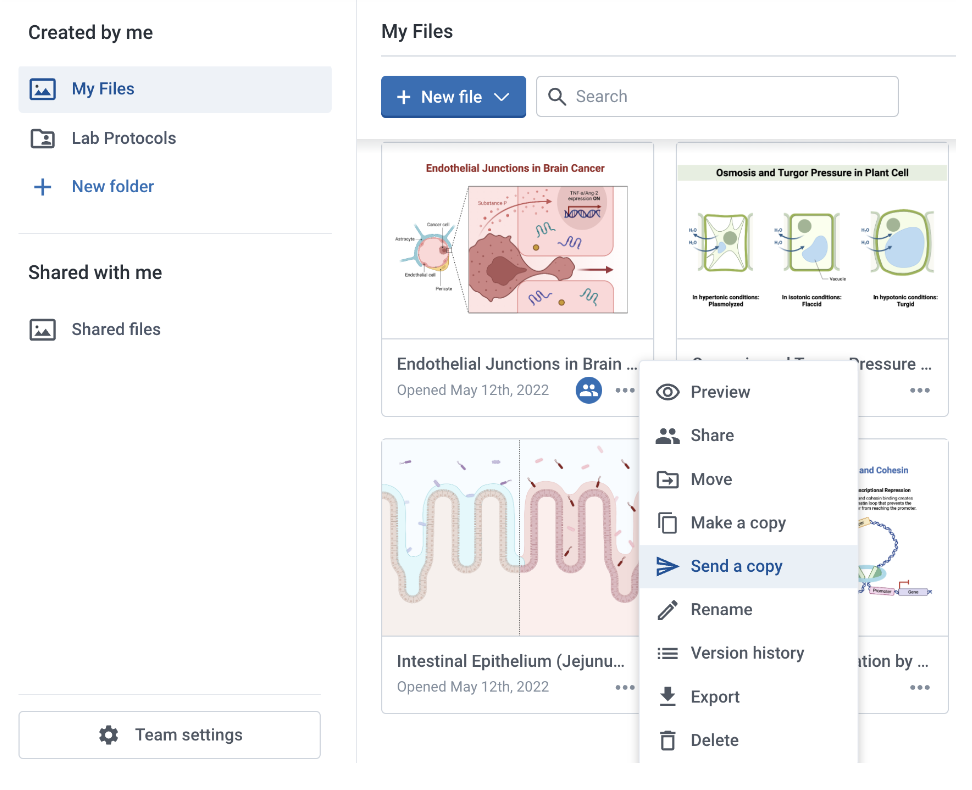The width and height of the screenshot is (972, 790).
Task: Click the New file button
Action: coord(453,97)
